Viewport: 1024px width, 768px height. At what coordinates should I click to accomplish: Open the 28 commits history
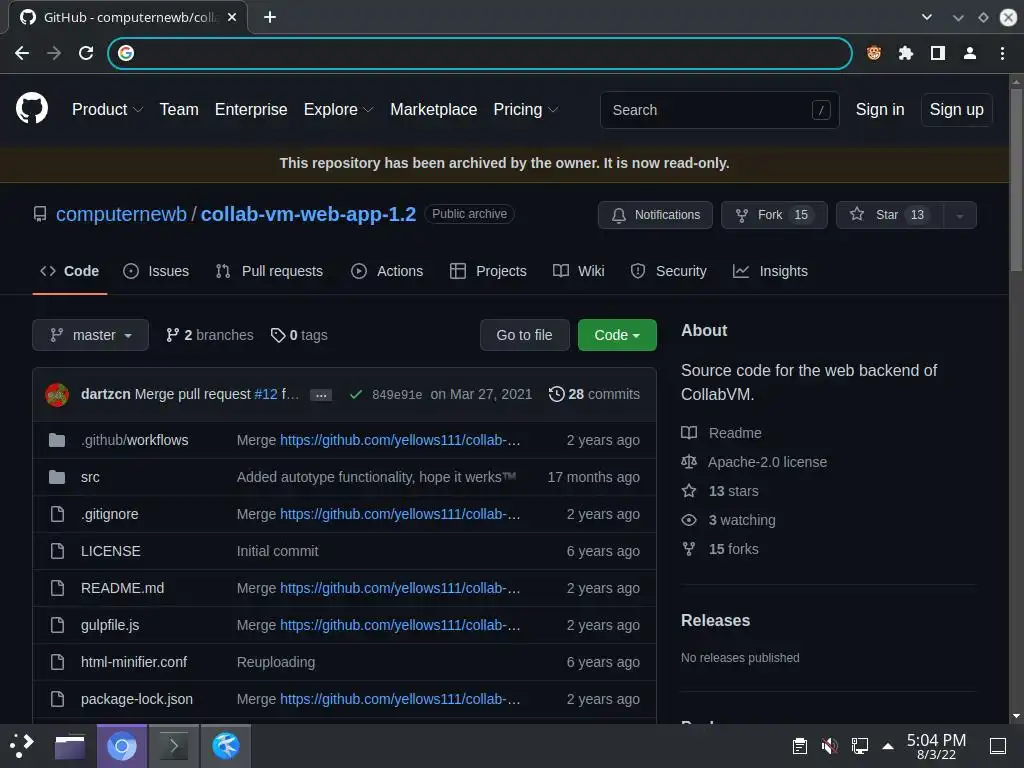coord(594,394)
